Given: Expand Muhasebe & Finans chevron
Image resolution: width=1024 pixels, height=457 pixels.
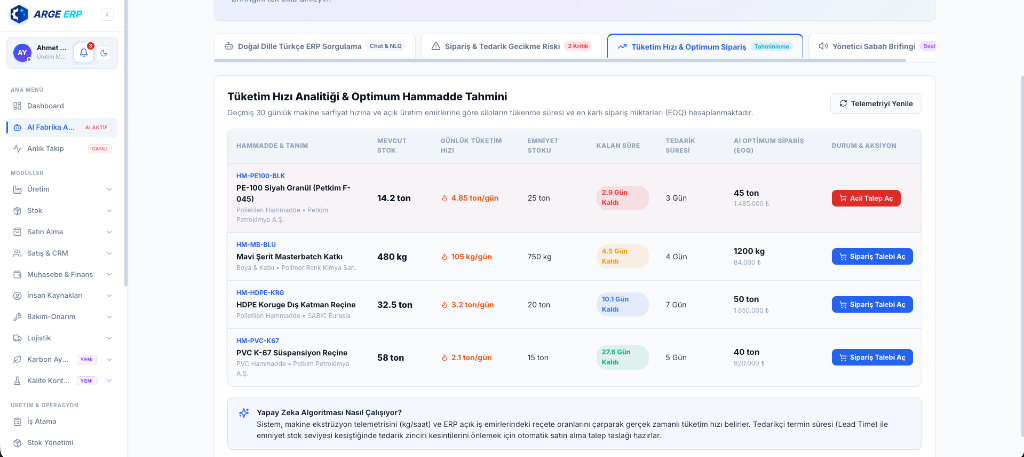Looking at the screenshot, I should click(x=109, y=275).
